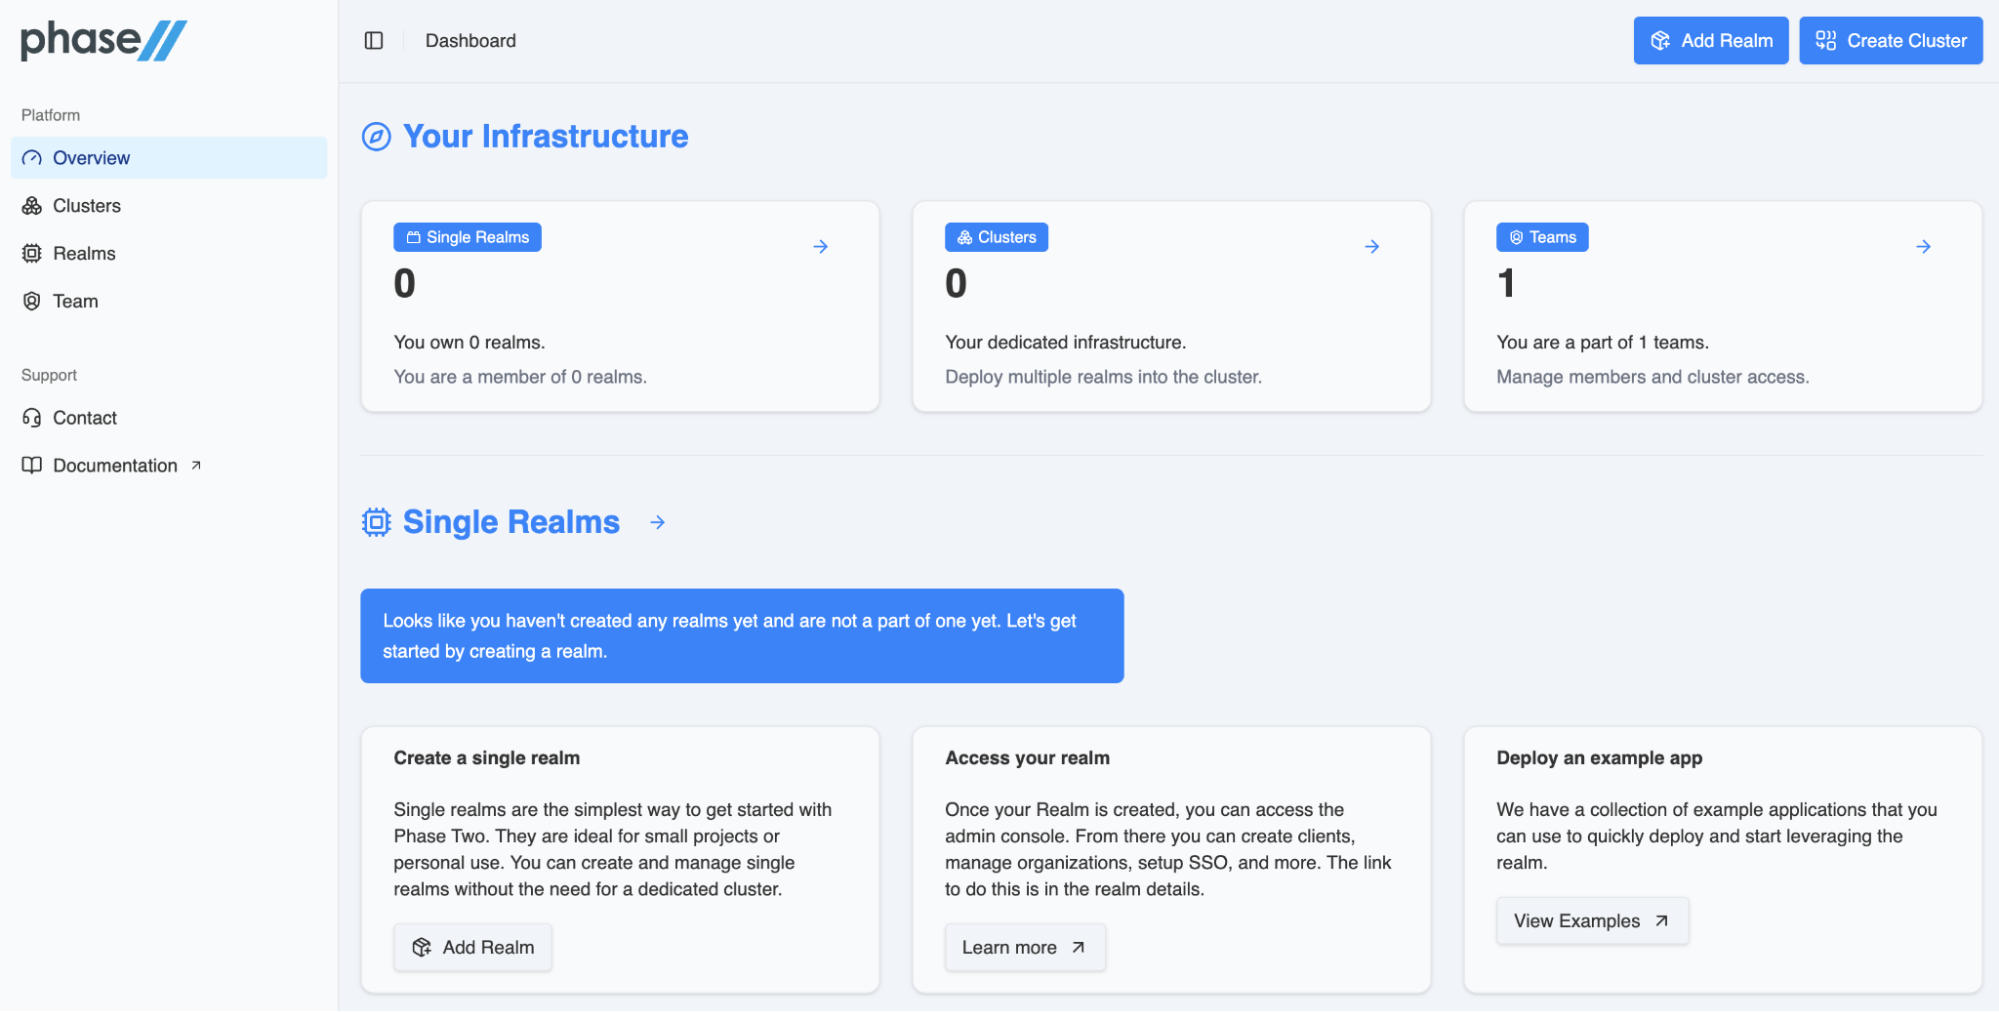The image size is (1999, 1012).
Task: Click Add Realm in the top bar
Action: (1710, 40)
